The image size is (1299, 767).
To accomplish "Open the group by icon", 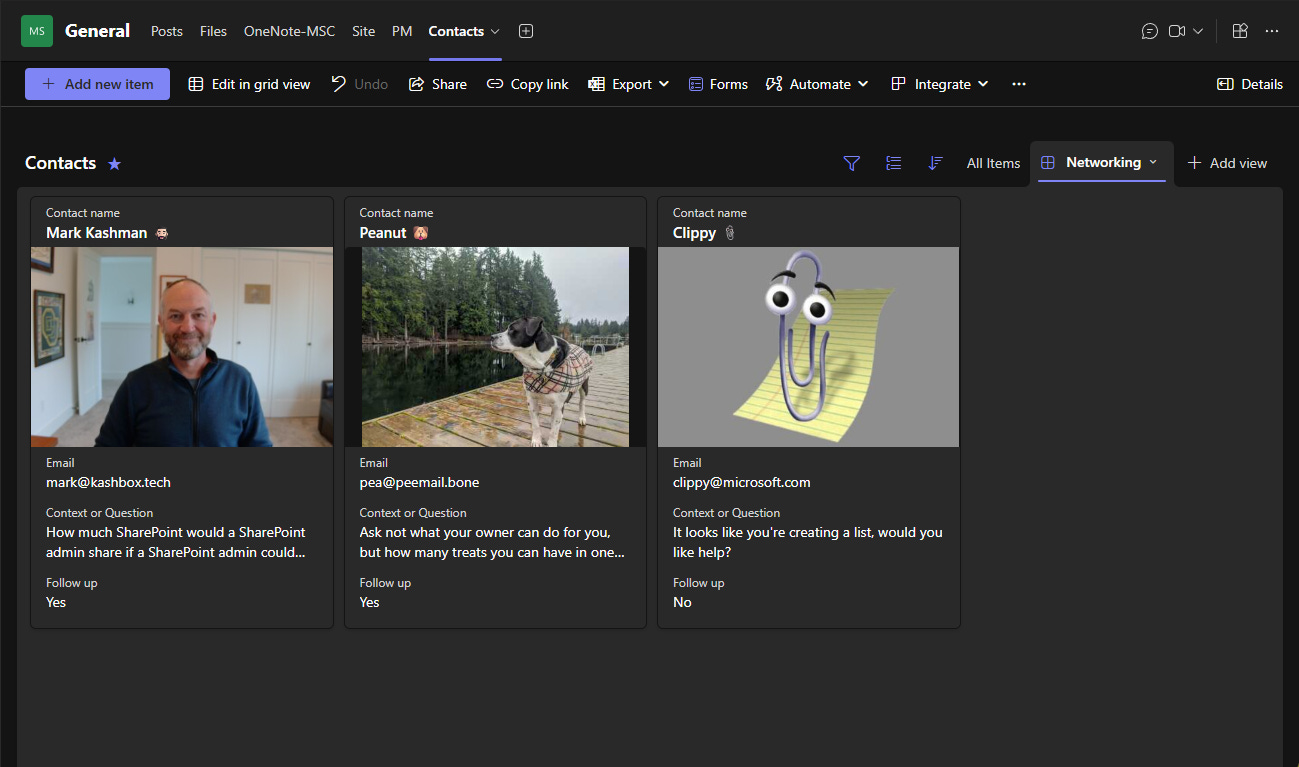I will pos(894,163).
